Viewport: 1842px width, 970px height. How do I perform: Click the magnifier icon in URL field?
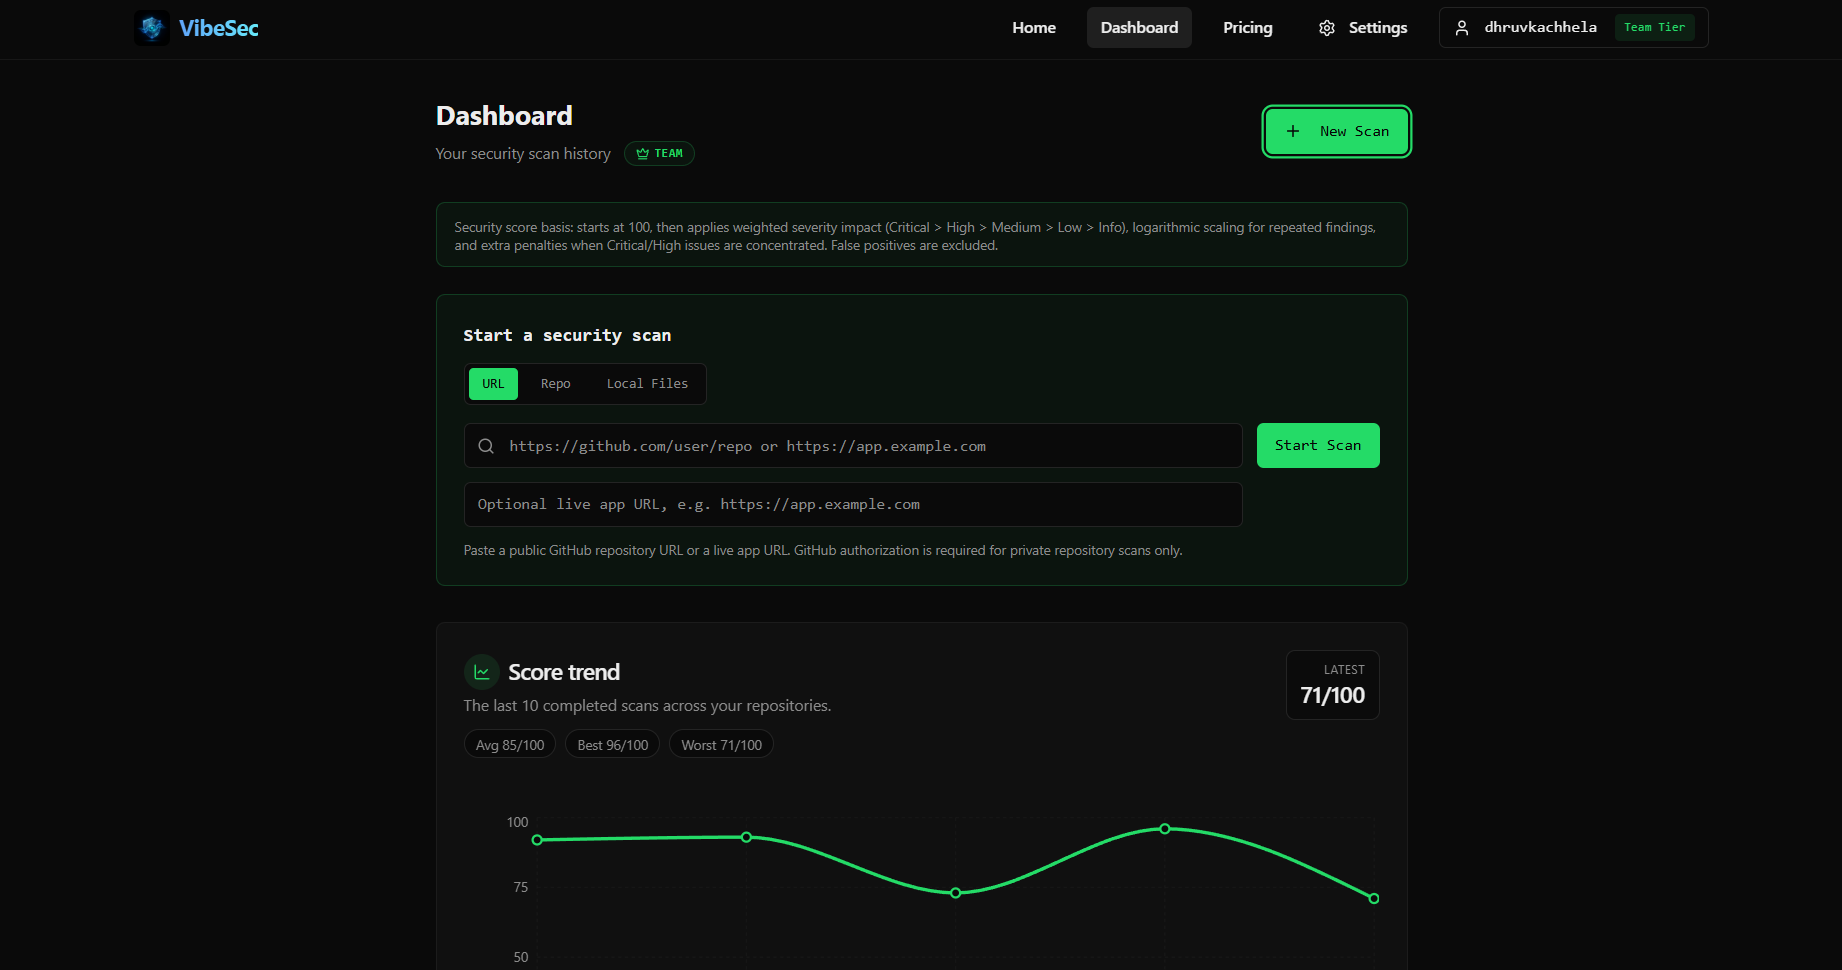pos(486,446)
